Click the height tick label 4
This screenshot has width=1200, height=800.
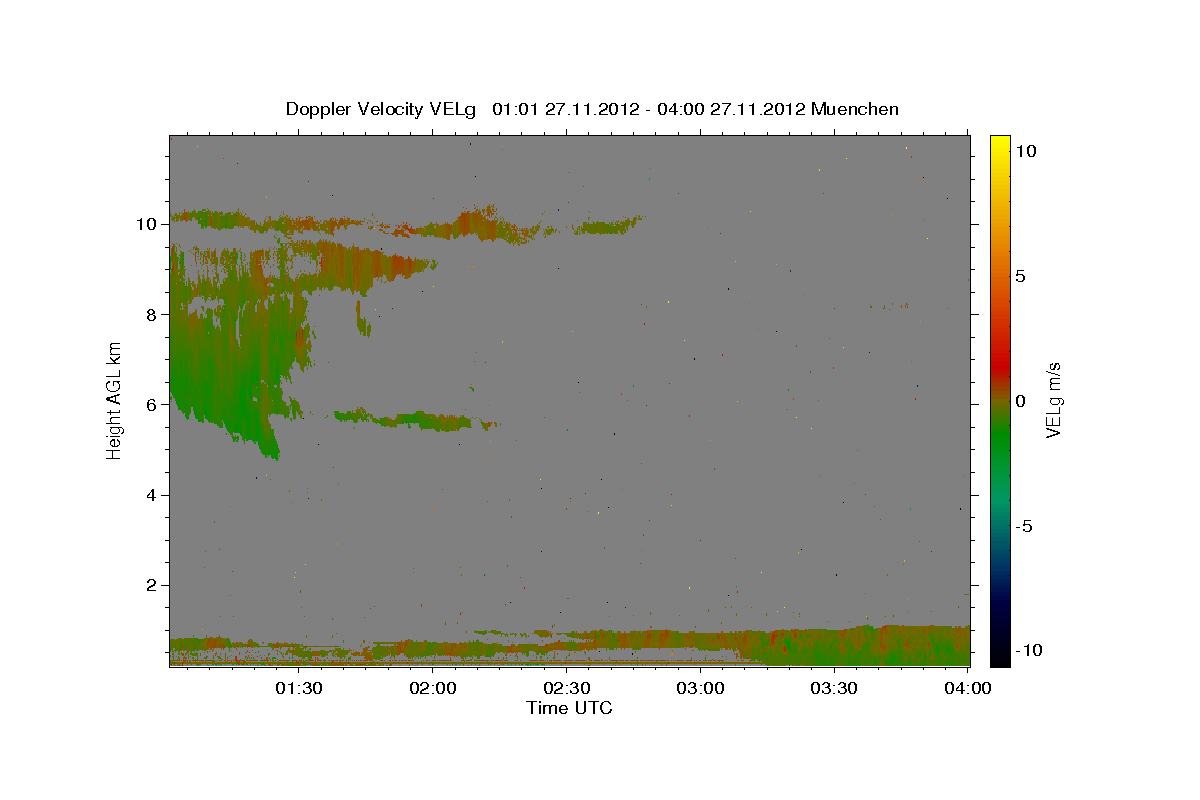(x=153, y=495)
